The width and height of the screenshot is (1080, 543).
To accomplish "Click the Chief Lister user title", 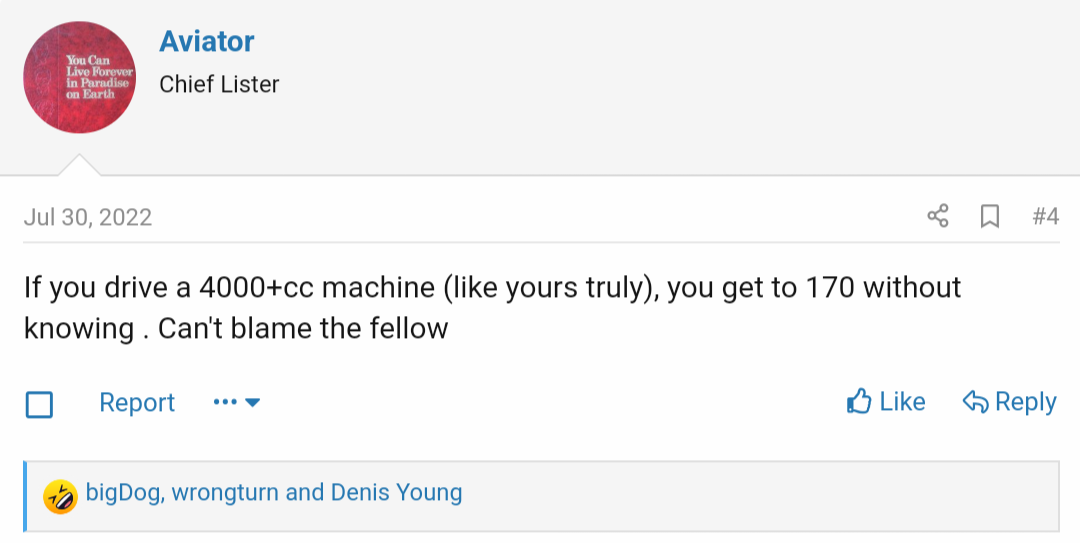I will coord(219,85).
